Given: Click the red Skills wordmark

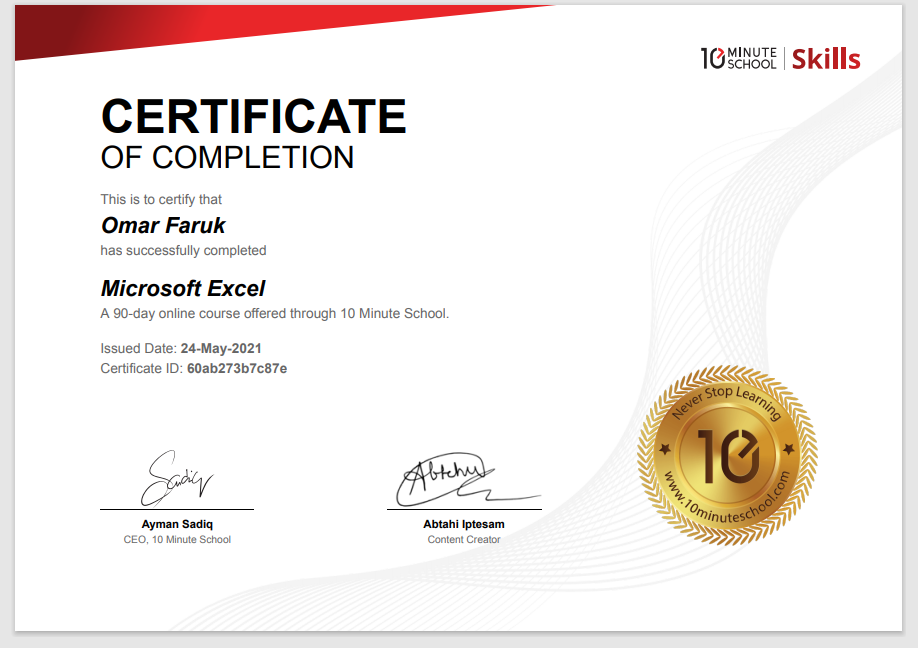Looking at the screenshot, I should pyautogui.click(x=826, y=59).
